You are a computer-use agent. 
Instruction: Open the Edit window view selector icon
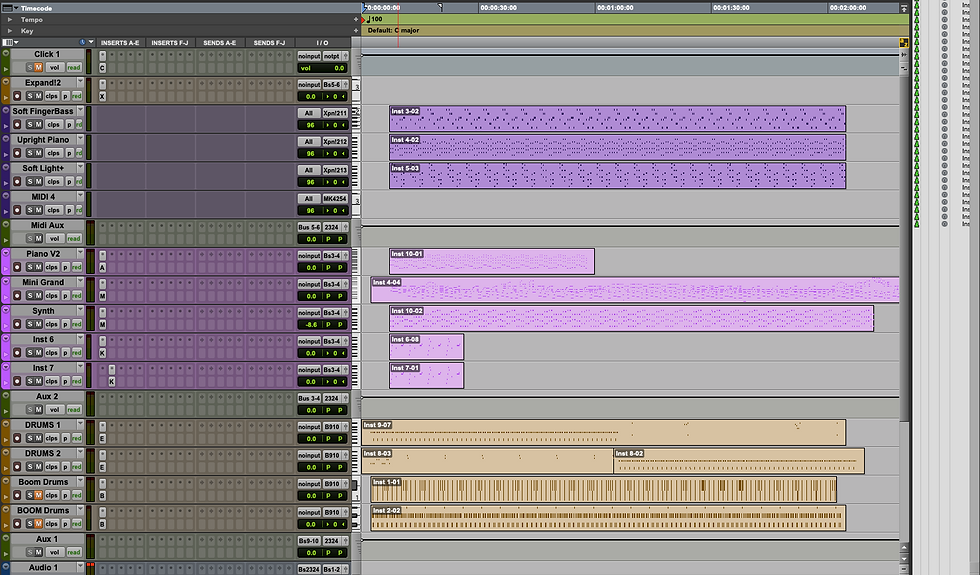pyautogui.click(x=8, y=42)
